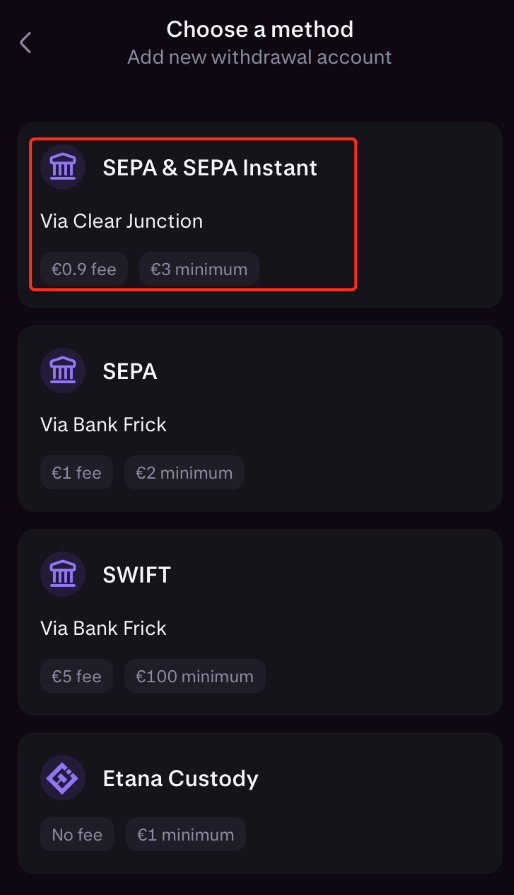The image size is (514, 895).
Task: Click the No fee tag
Action: pyautogui.click(x=77, y=834)
